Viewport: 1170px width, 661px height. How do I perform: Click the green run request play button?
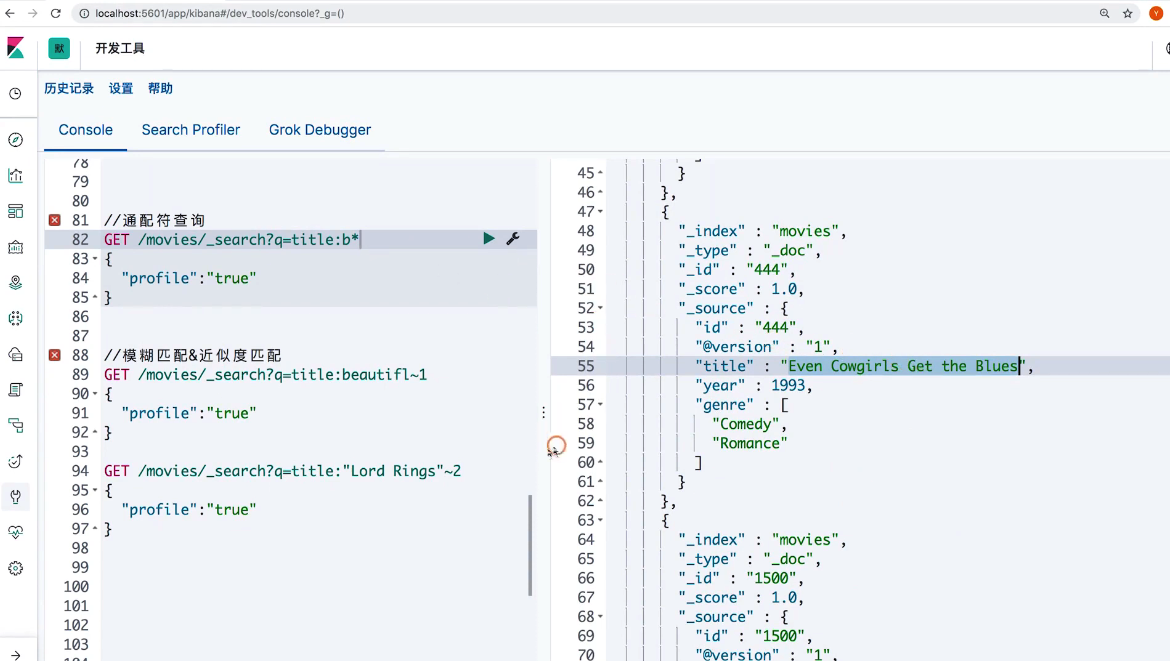(x=489, y=239)
